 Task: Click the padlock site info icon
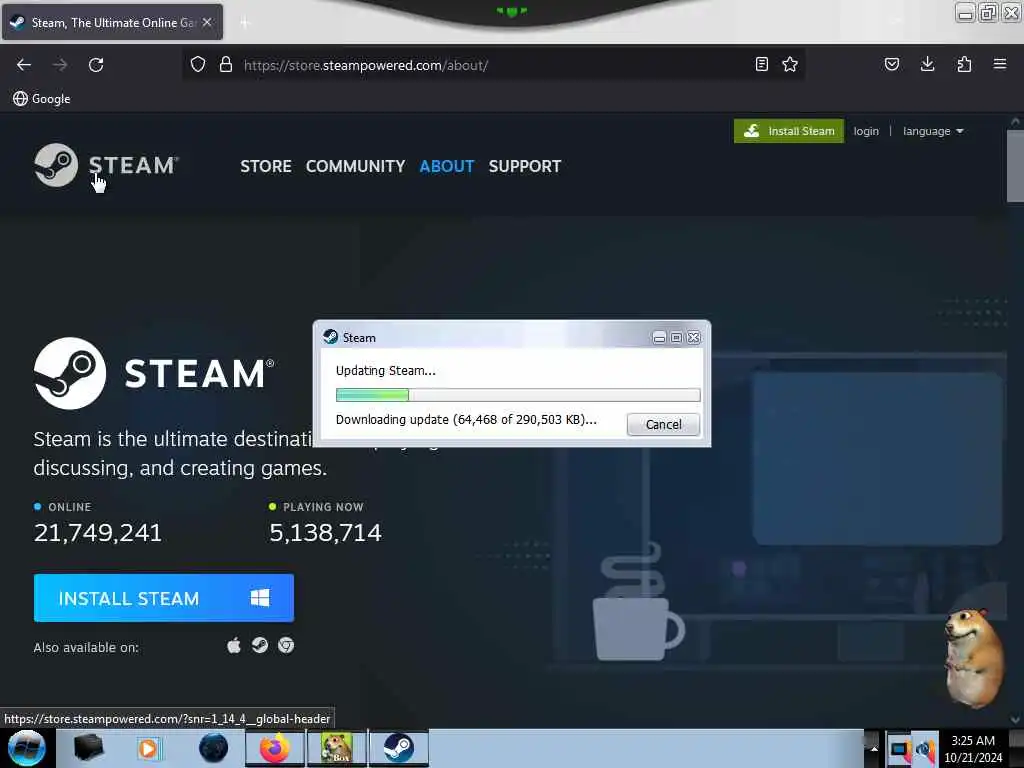point(226,65)
